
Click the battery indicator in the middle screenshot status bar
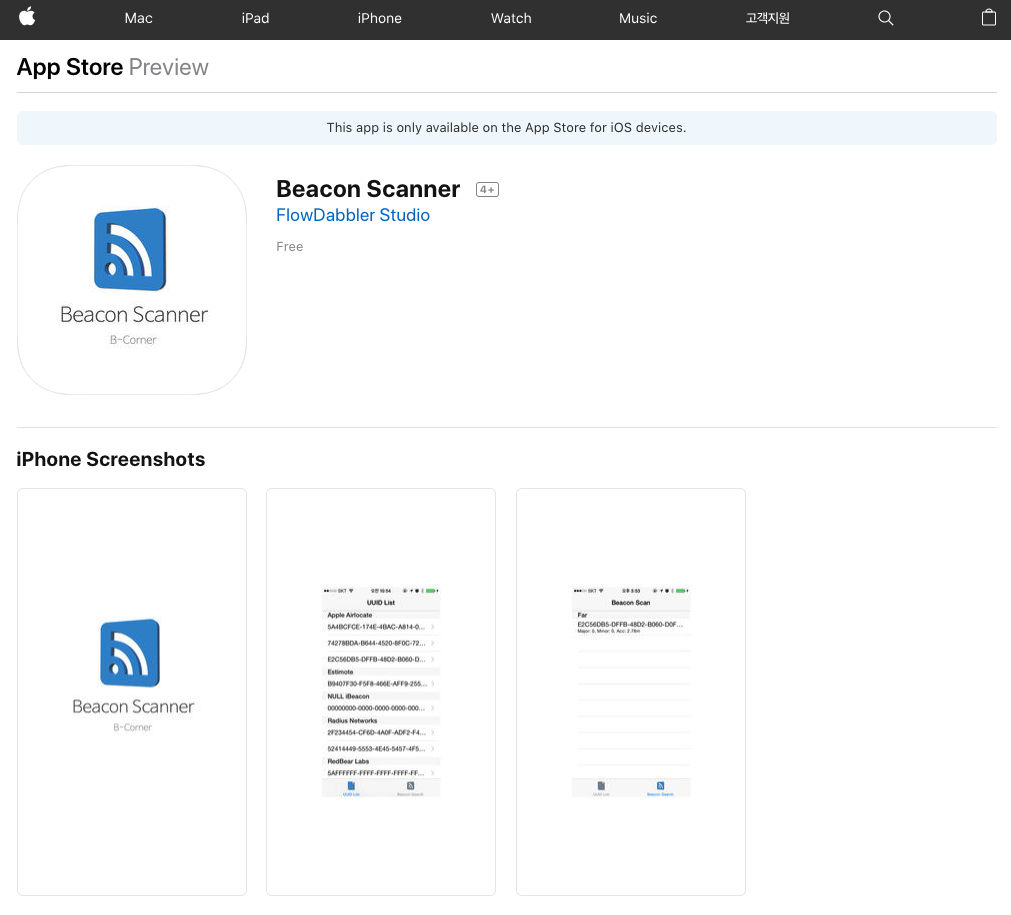(x=429, y=590)
